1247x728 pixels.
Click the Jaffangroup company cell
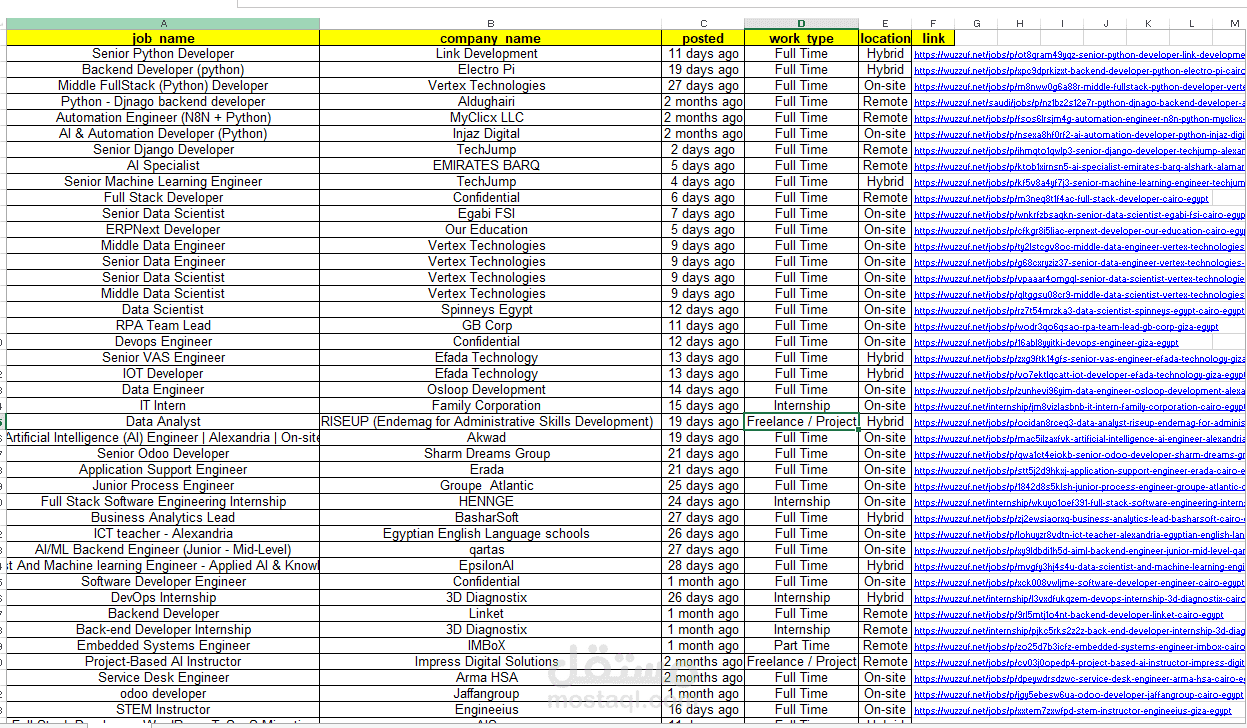coord(490,694)
